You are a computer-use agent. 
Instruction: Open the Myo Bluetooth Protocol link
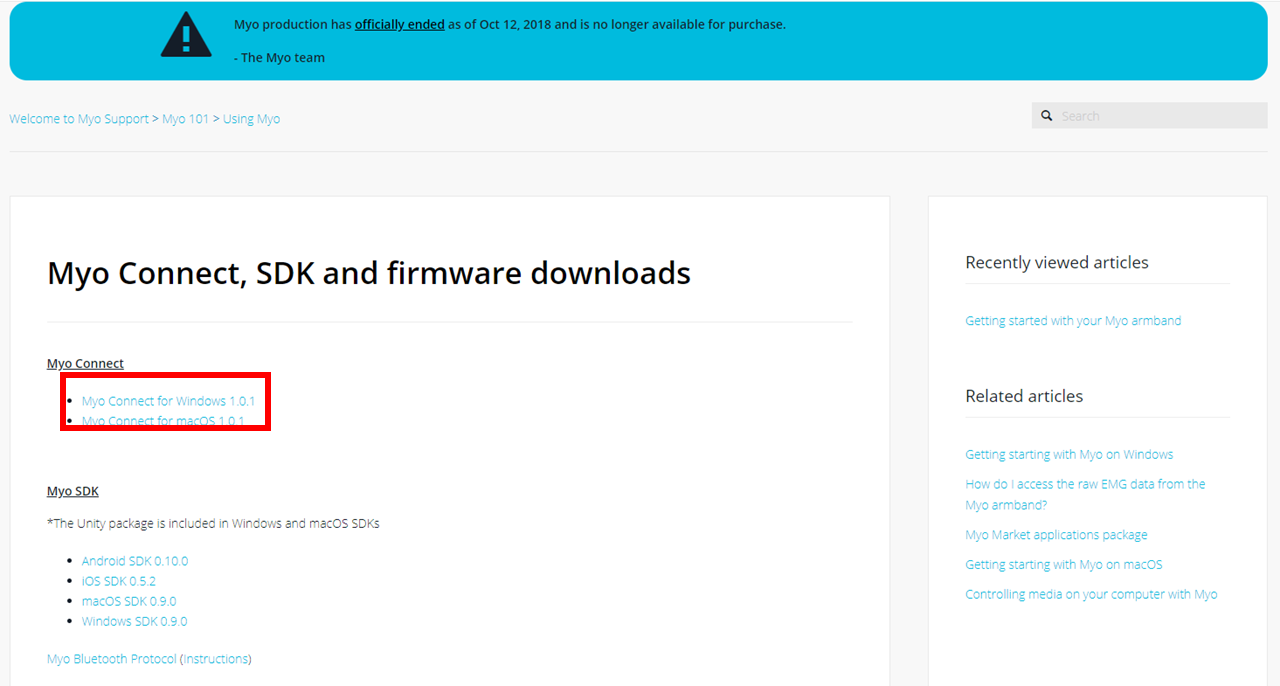coord(112,659)
